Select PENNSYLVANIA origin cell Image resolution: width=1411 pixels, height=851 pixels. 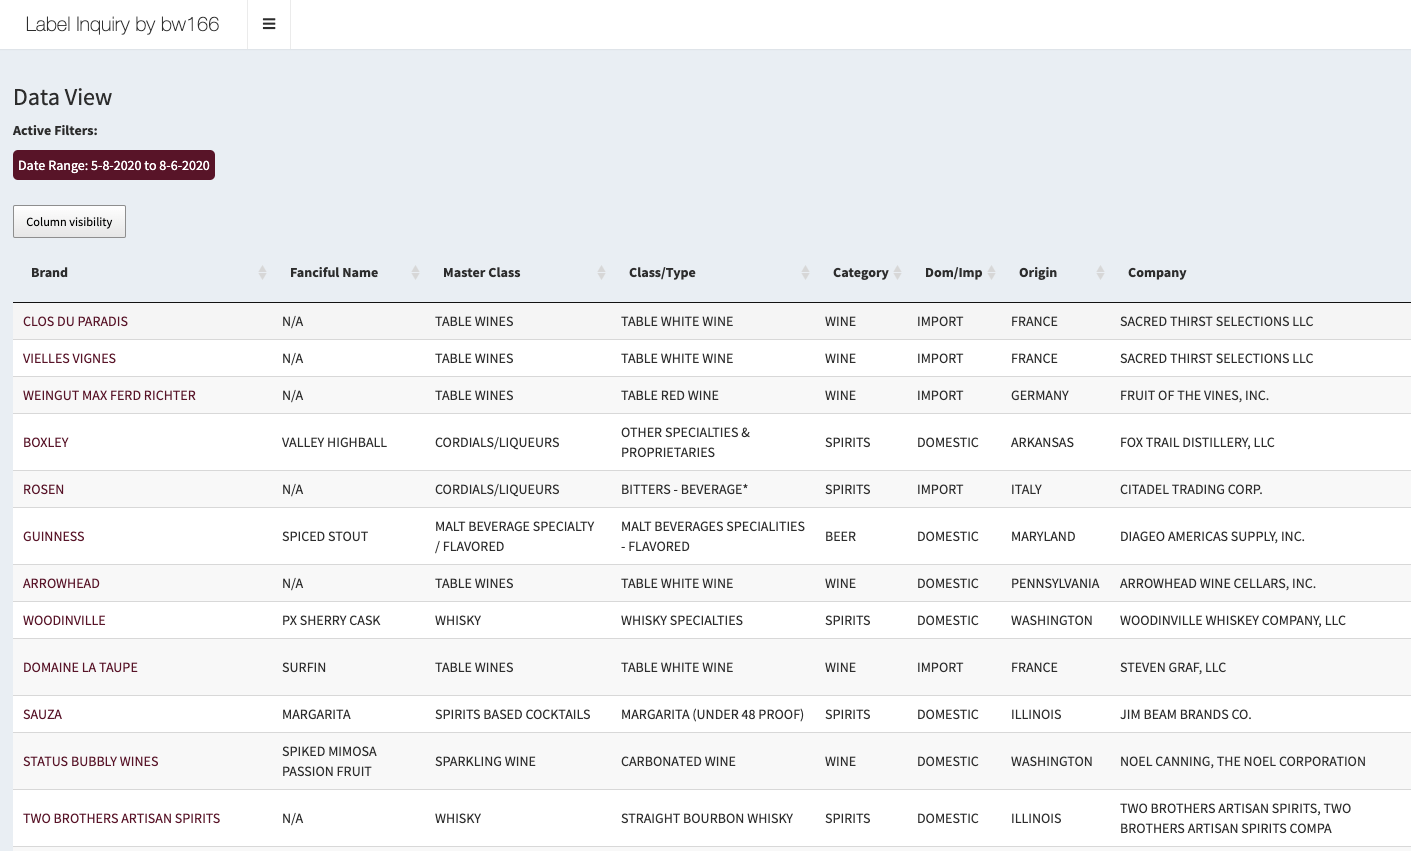(1055, 583)
